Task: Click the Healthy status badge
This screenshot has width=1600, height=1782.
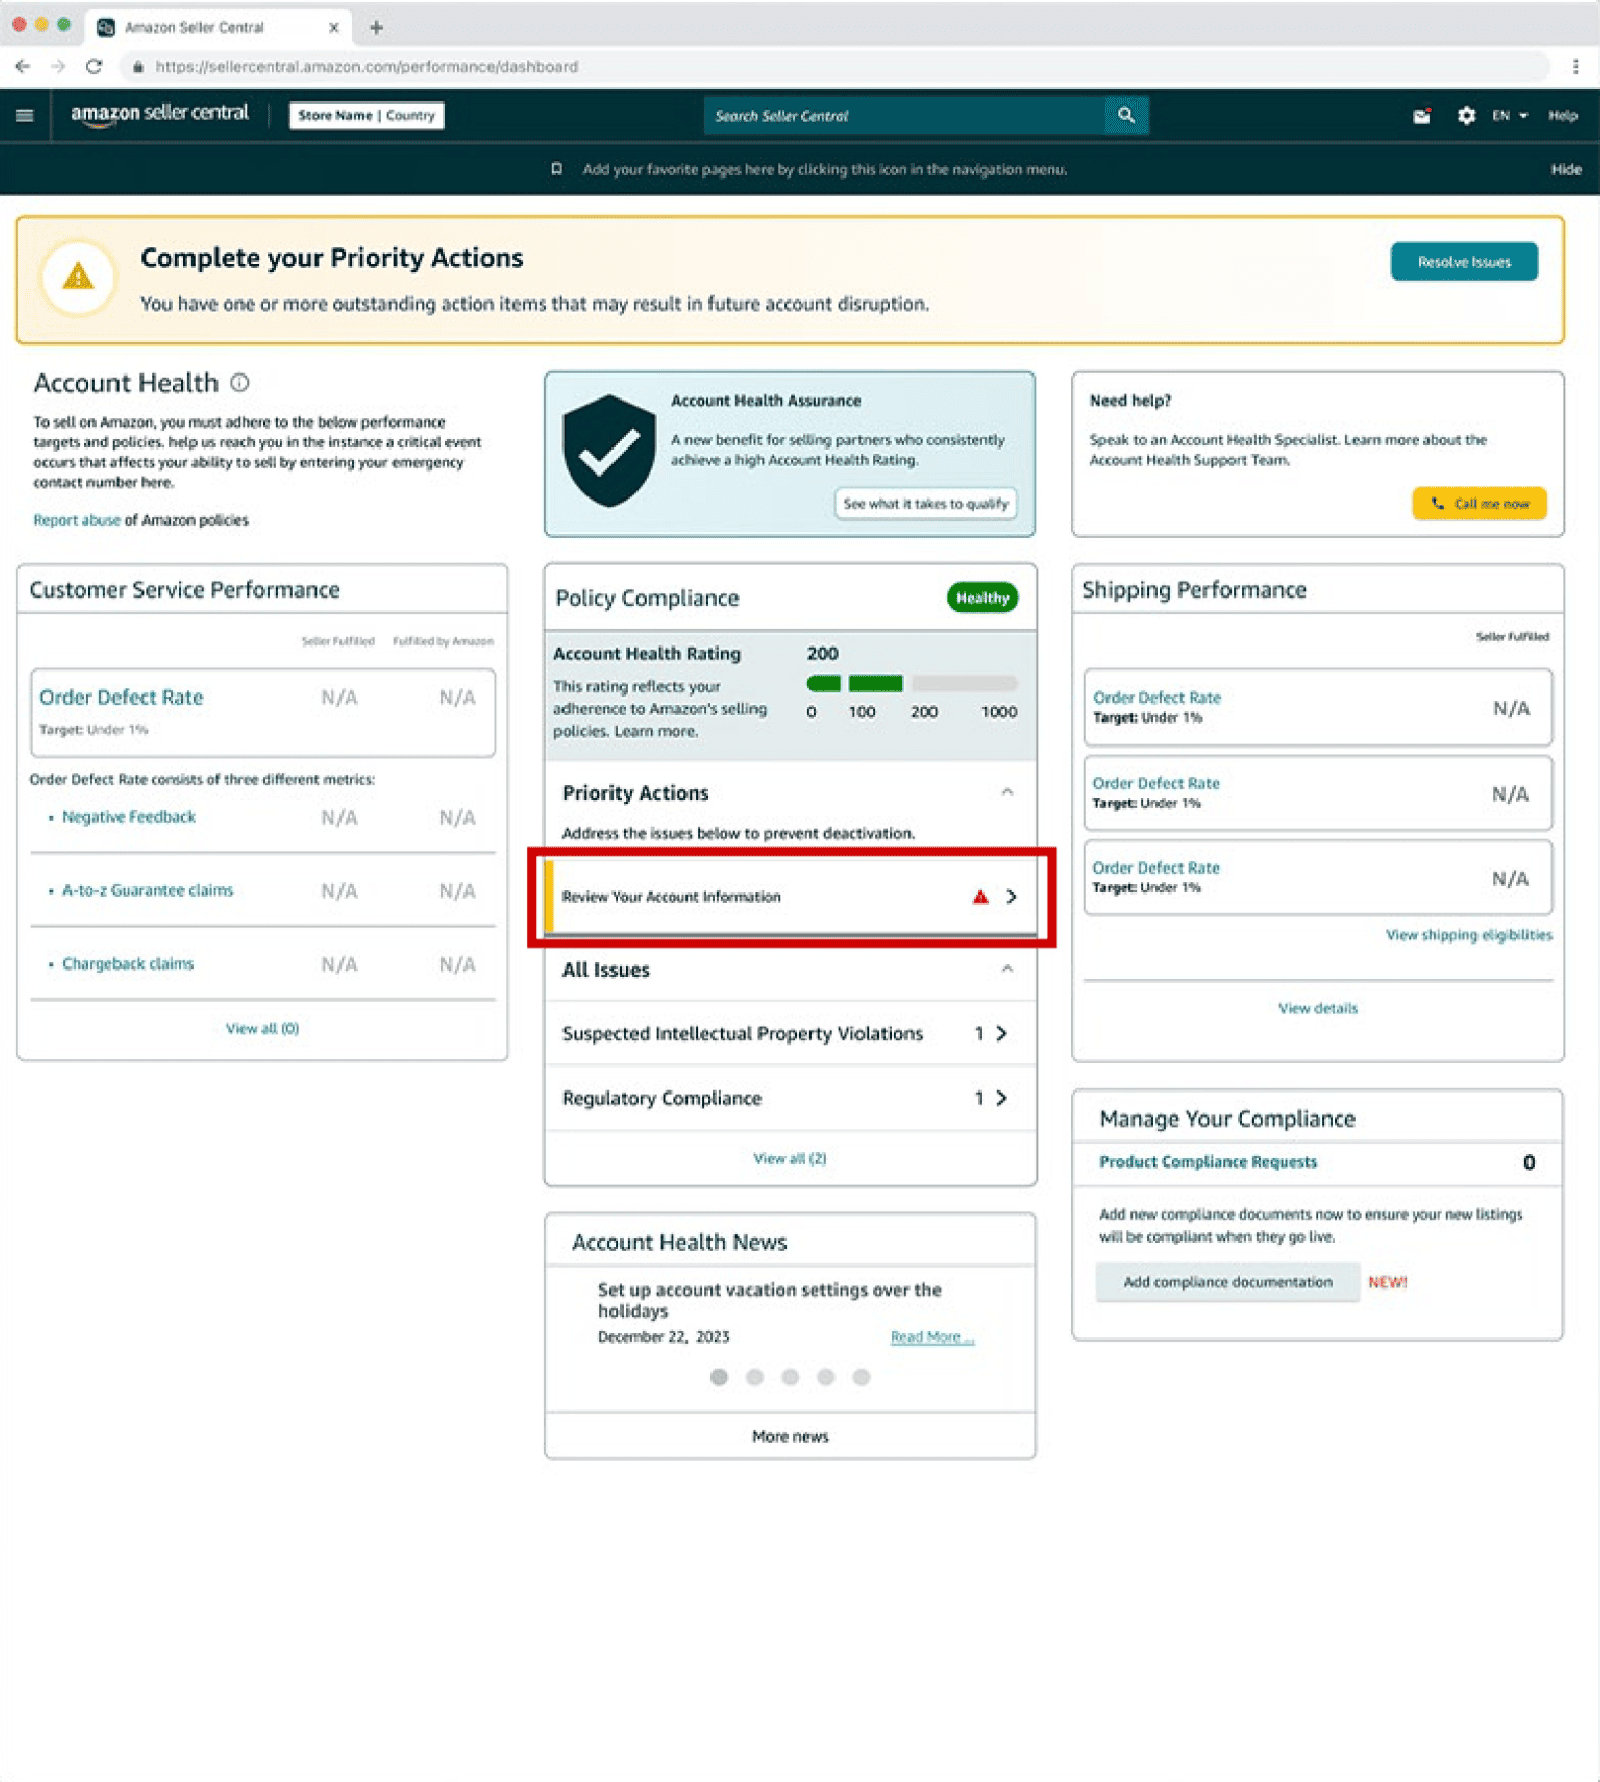Action: point(982,598)
